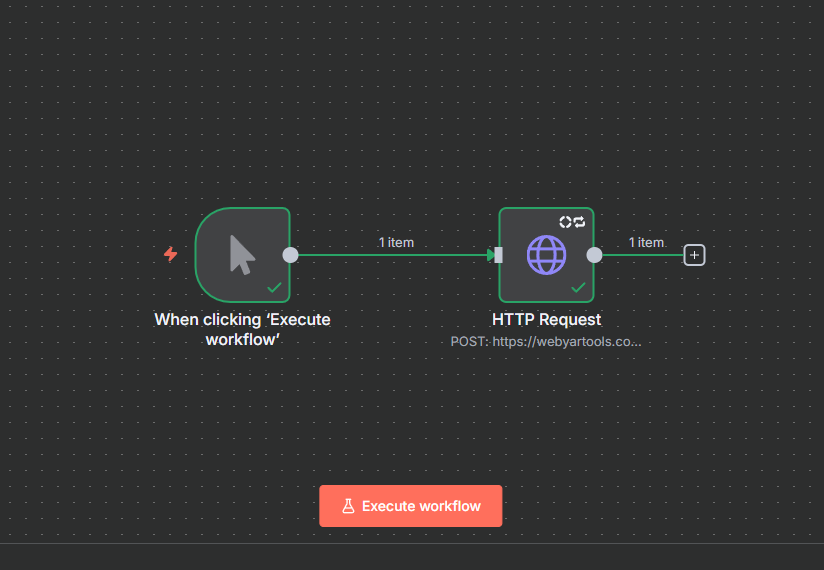Click the dashed circle icon on HTTP node
The image size is (824, 570).
pos(565,222)
